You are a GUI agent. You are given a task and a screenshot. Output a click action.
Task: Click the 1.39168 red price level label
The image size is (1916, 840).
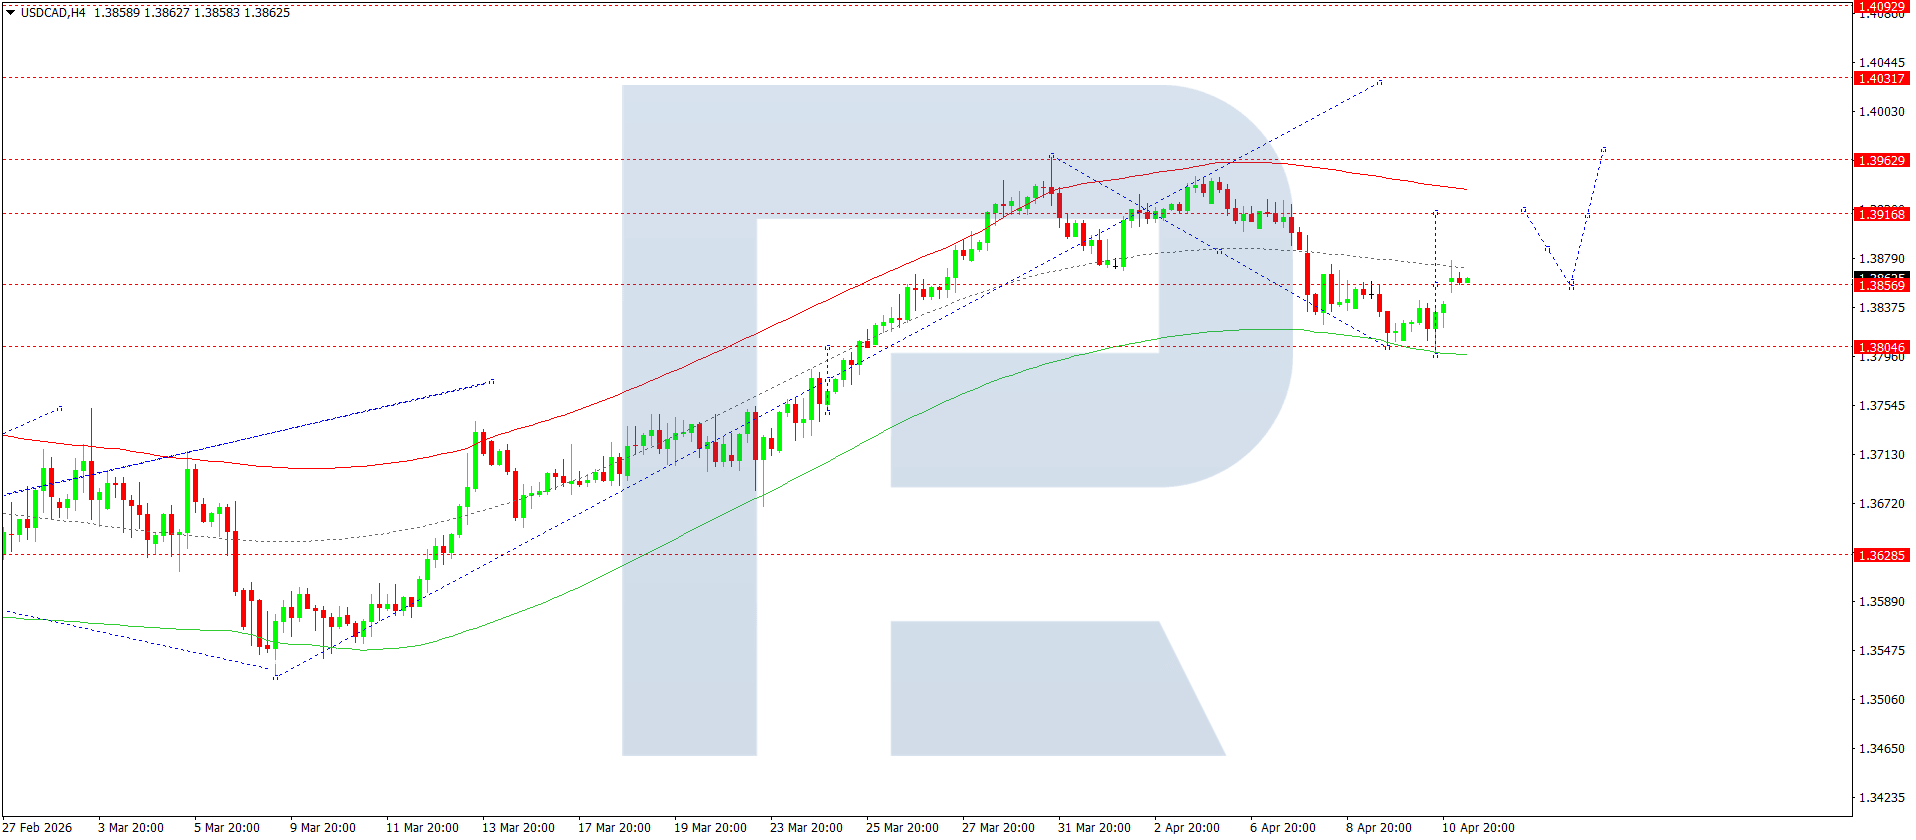click(1881, 214)
